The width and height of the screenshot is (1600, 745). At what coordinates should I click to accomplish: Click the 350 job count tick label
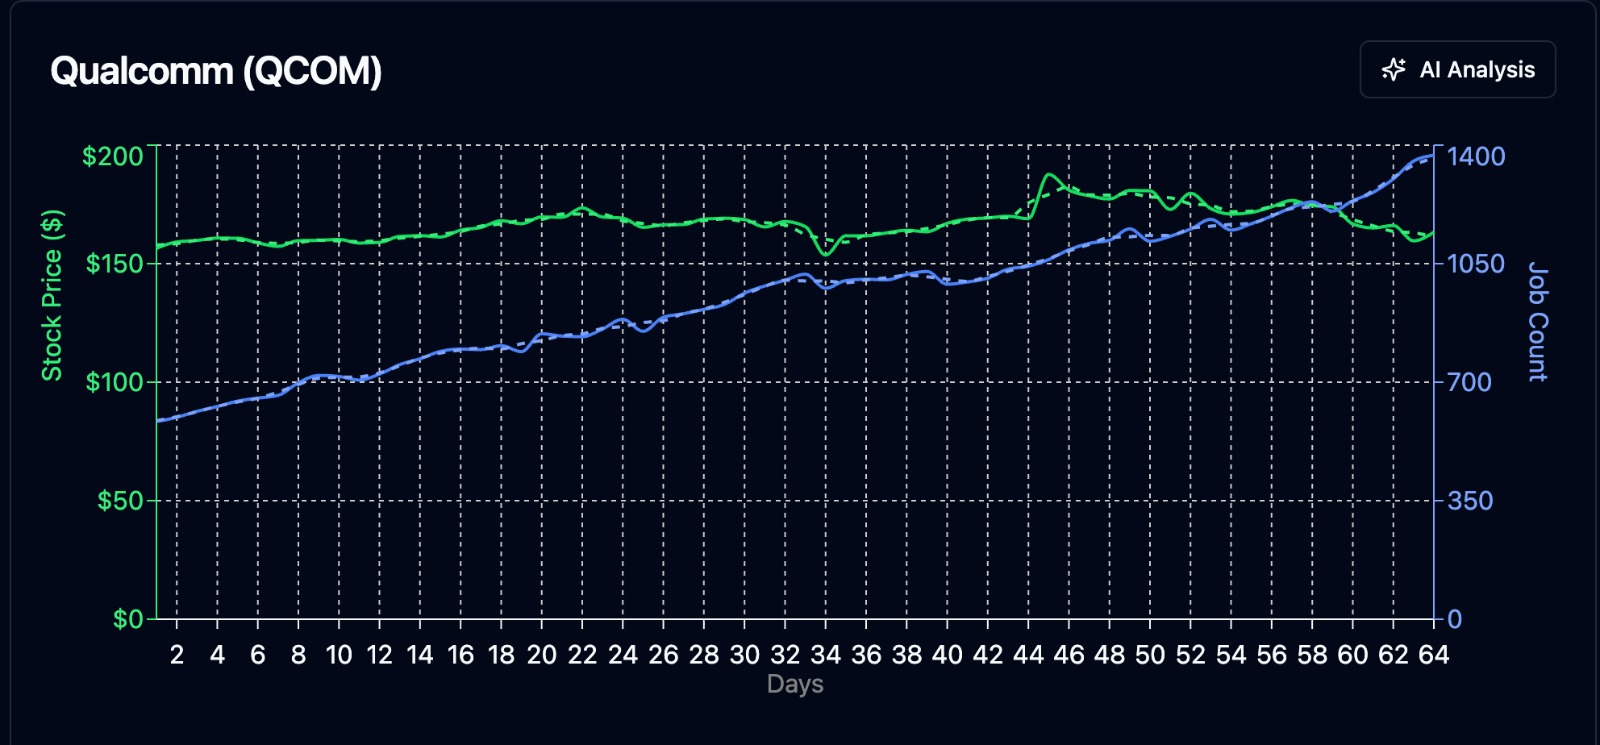[x=1469, y=501]
